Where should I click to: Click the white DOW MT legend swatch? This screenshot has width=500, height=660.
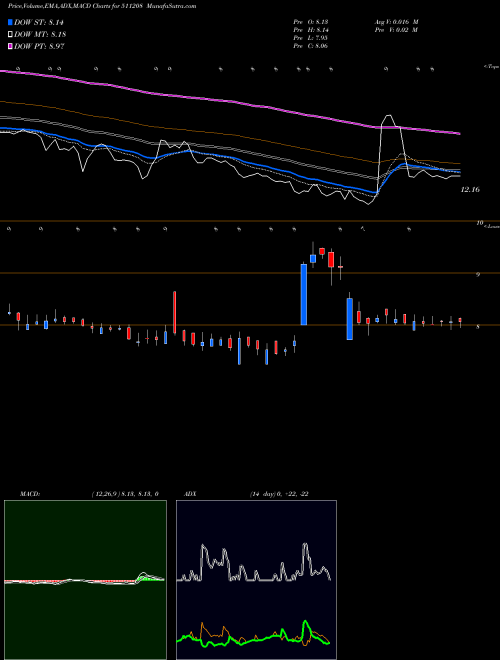(x=11, y=34)
